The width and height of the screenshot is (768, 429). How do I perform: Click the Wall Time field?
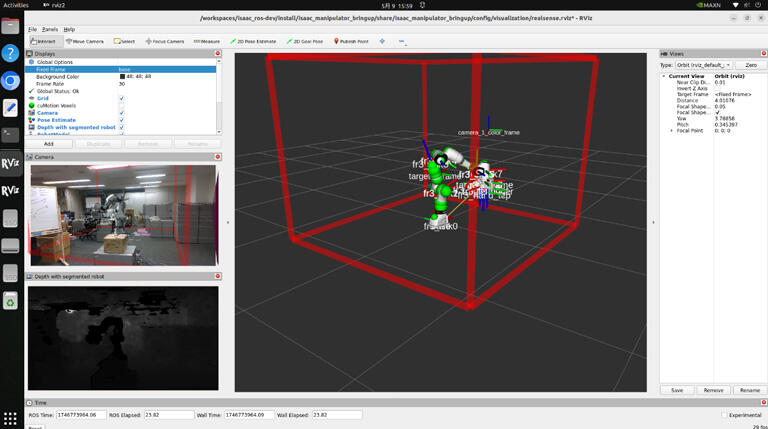click(x=248, y=415)
